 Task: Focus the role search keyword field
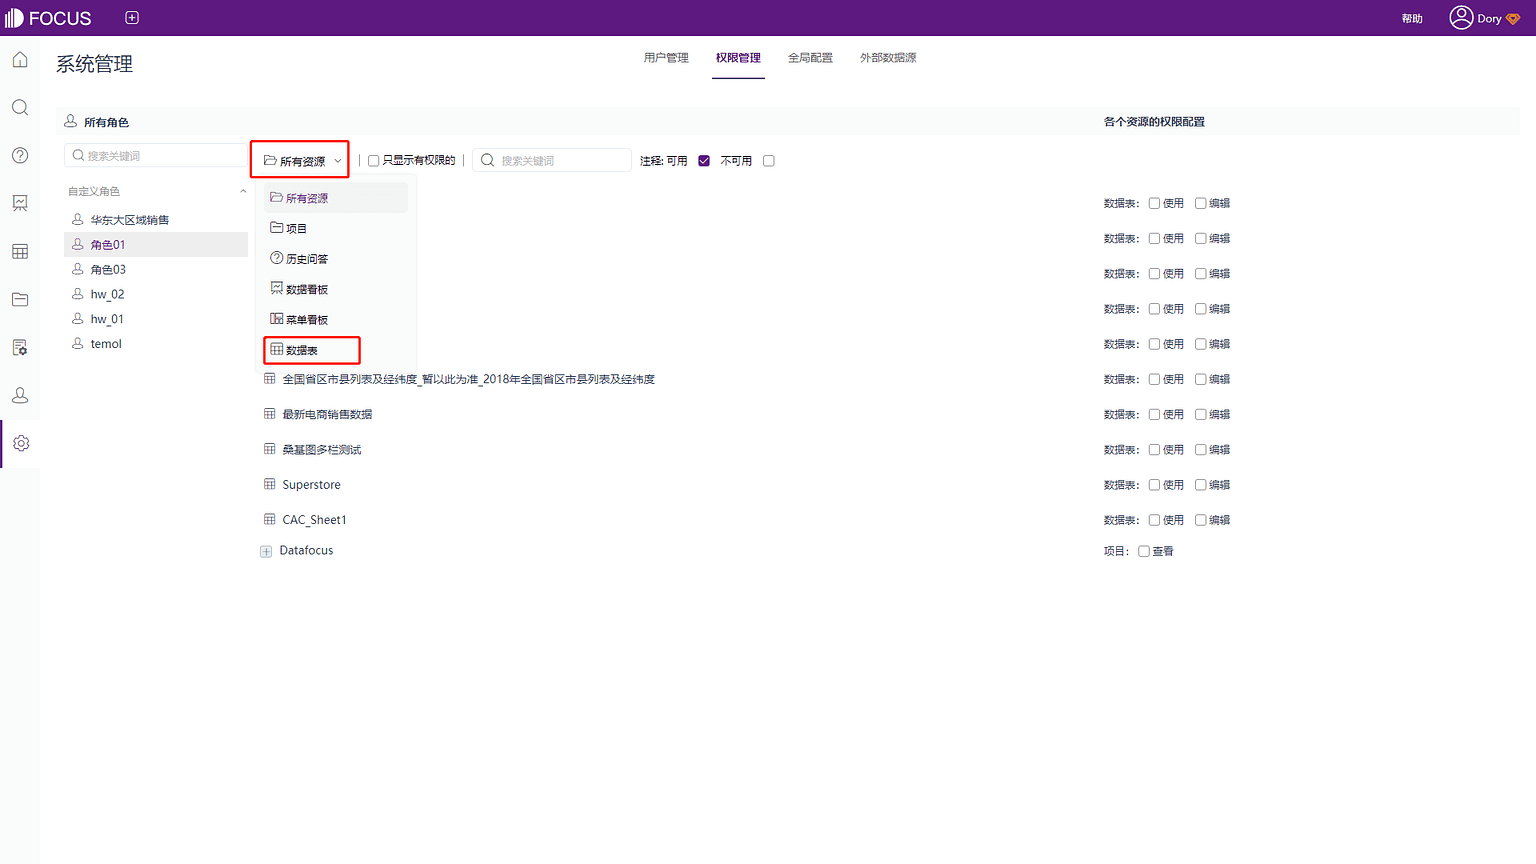coord(155,156)
